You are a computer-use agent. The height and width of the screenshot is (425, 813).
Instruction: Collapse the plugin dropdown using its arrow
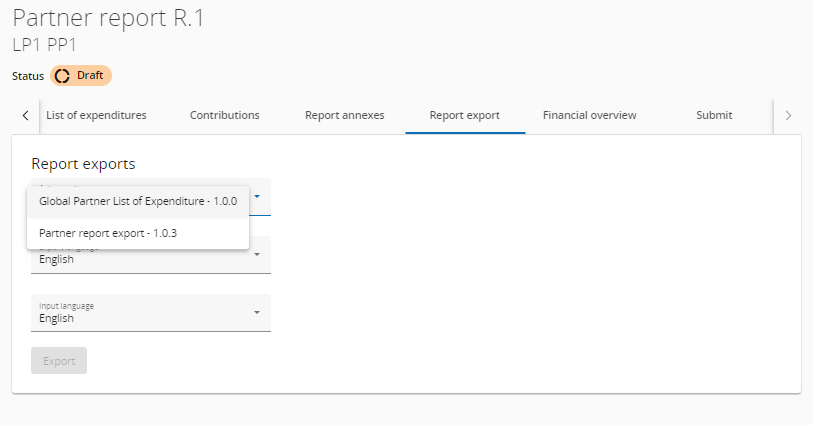pyautogui.click(x=257, y=197)
